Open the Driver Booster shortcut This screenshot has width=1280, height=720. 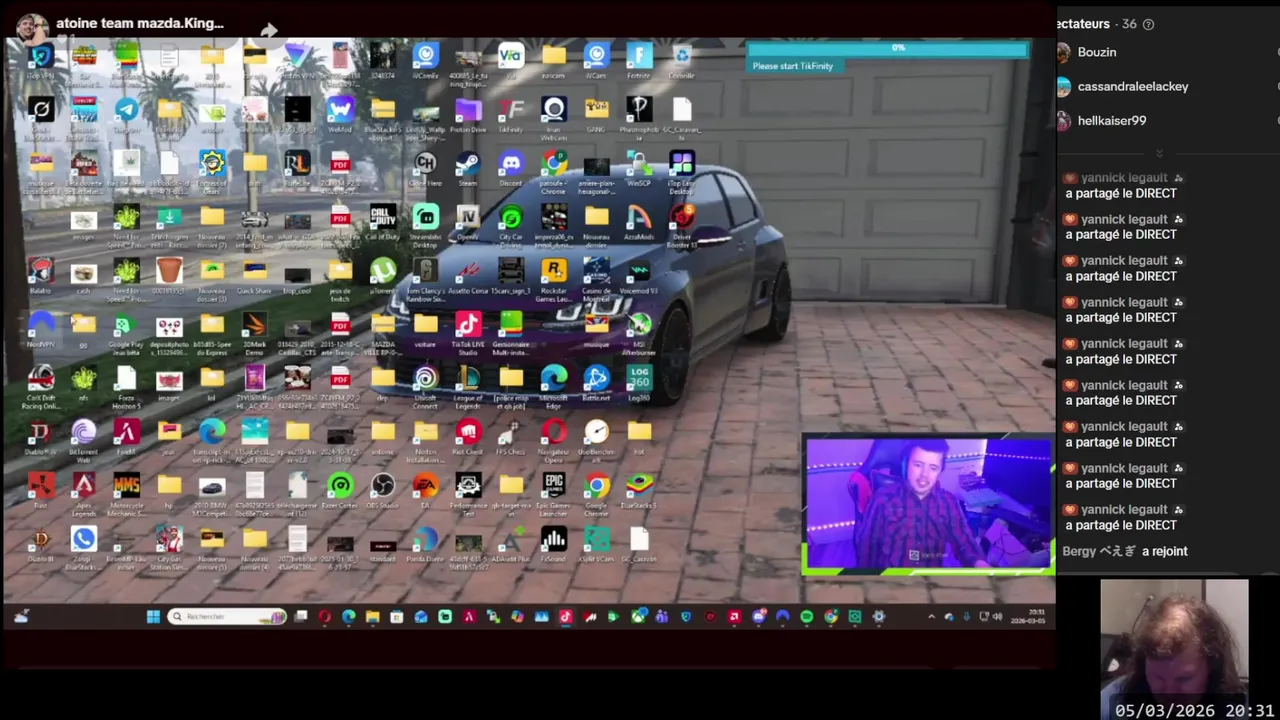click(x=682, y=223)
